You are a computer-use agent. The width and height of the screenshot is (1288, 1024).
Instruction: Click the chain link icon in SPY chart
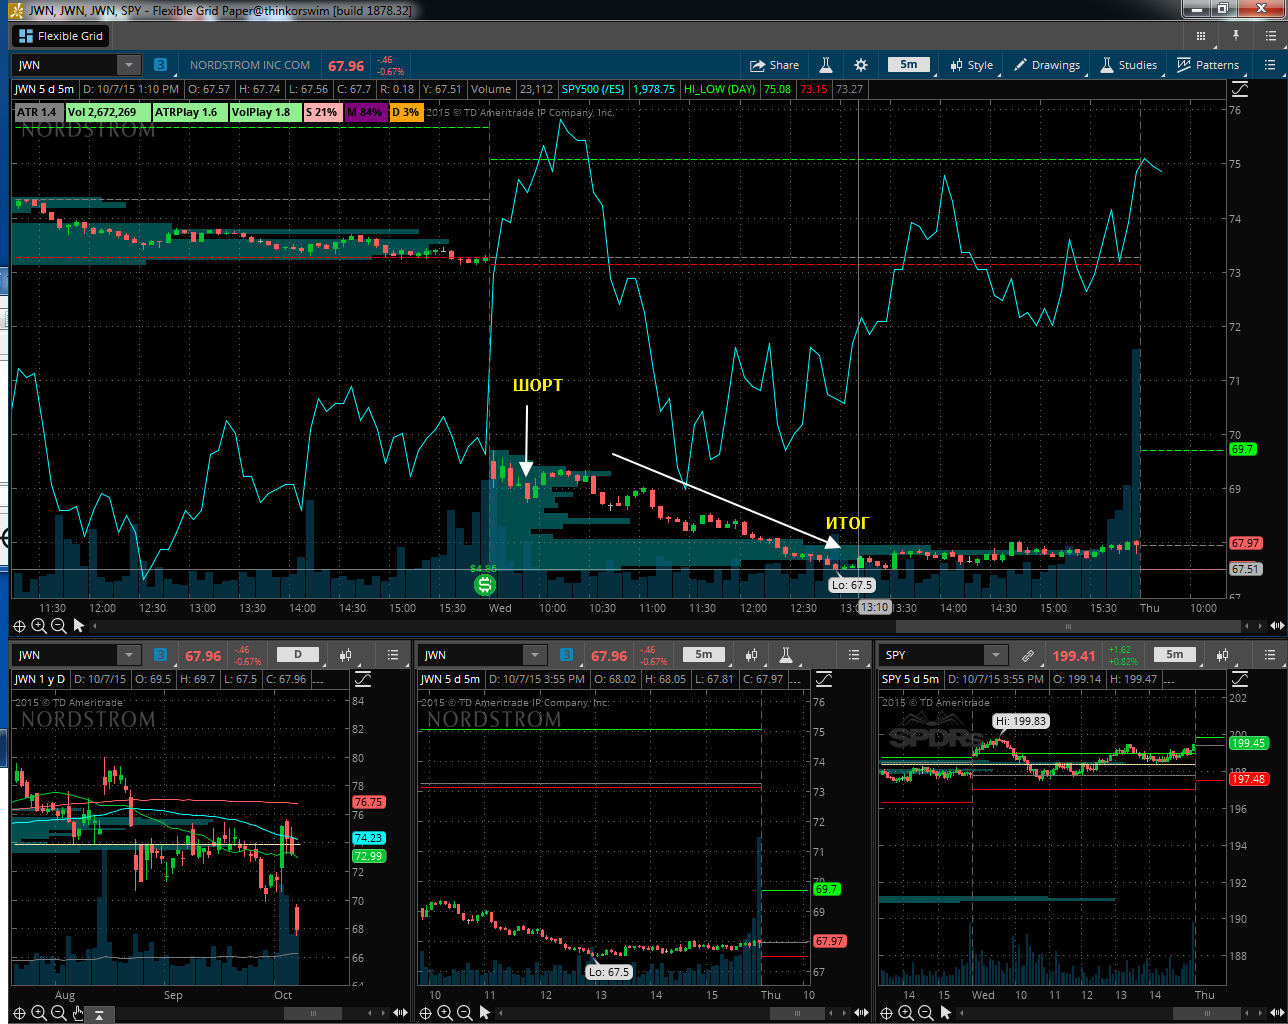(x=1027, y=655)
